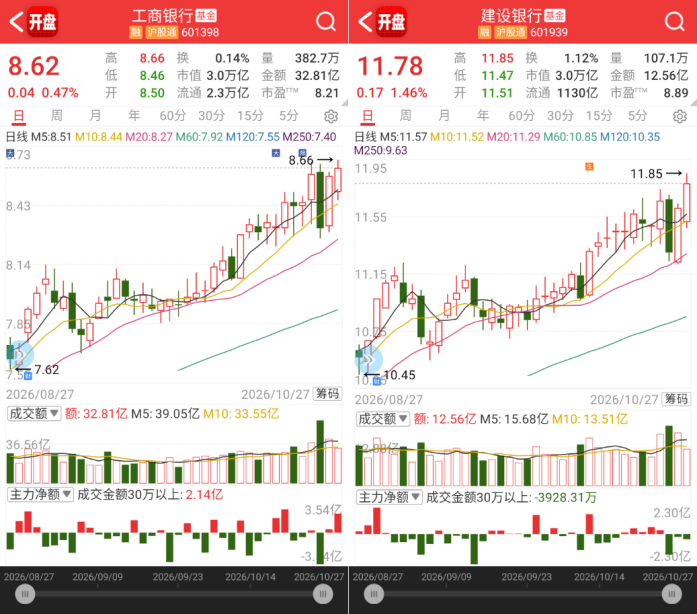Tap M20:8.27 label in 工商银行 panel
Screen dimensions: 697x614
(x=149, y=136)
